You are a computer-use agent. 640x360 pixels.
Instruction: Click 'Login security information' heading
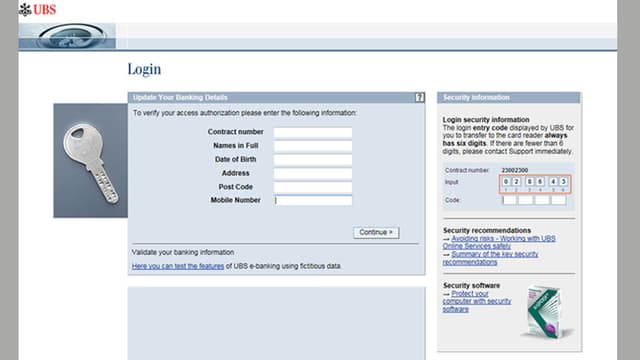tap(486, 120)
